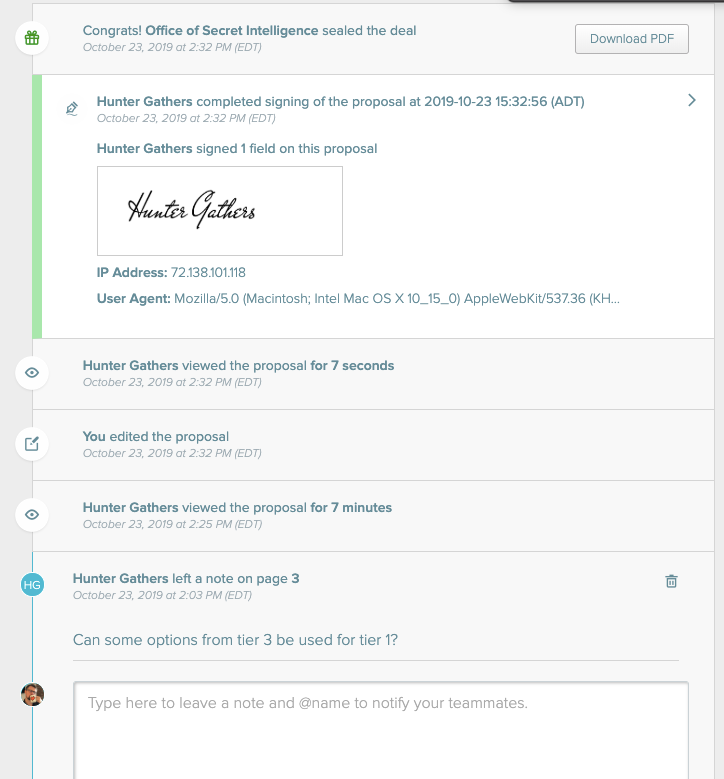Select the 'viewed the proposal for 7 minutes' entry
Viewport: 724px width, 779px height.
[373, 516]
